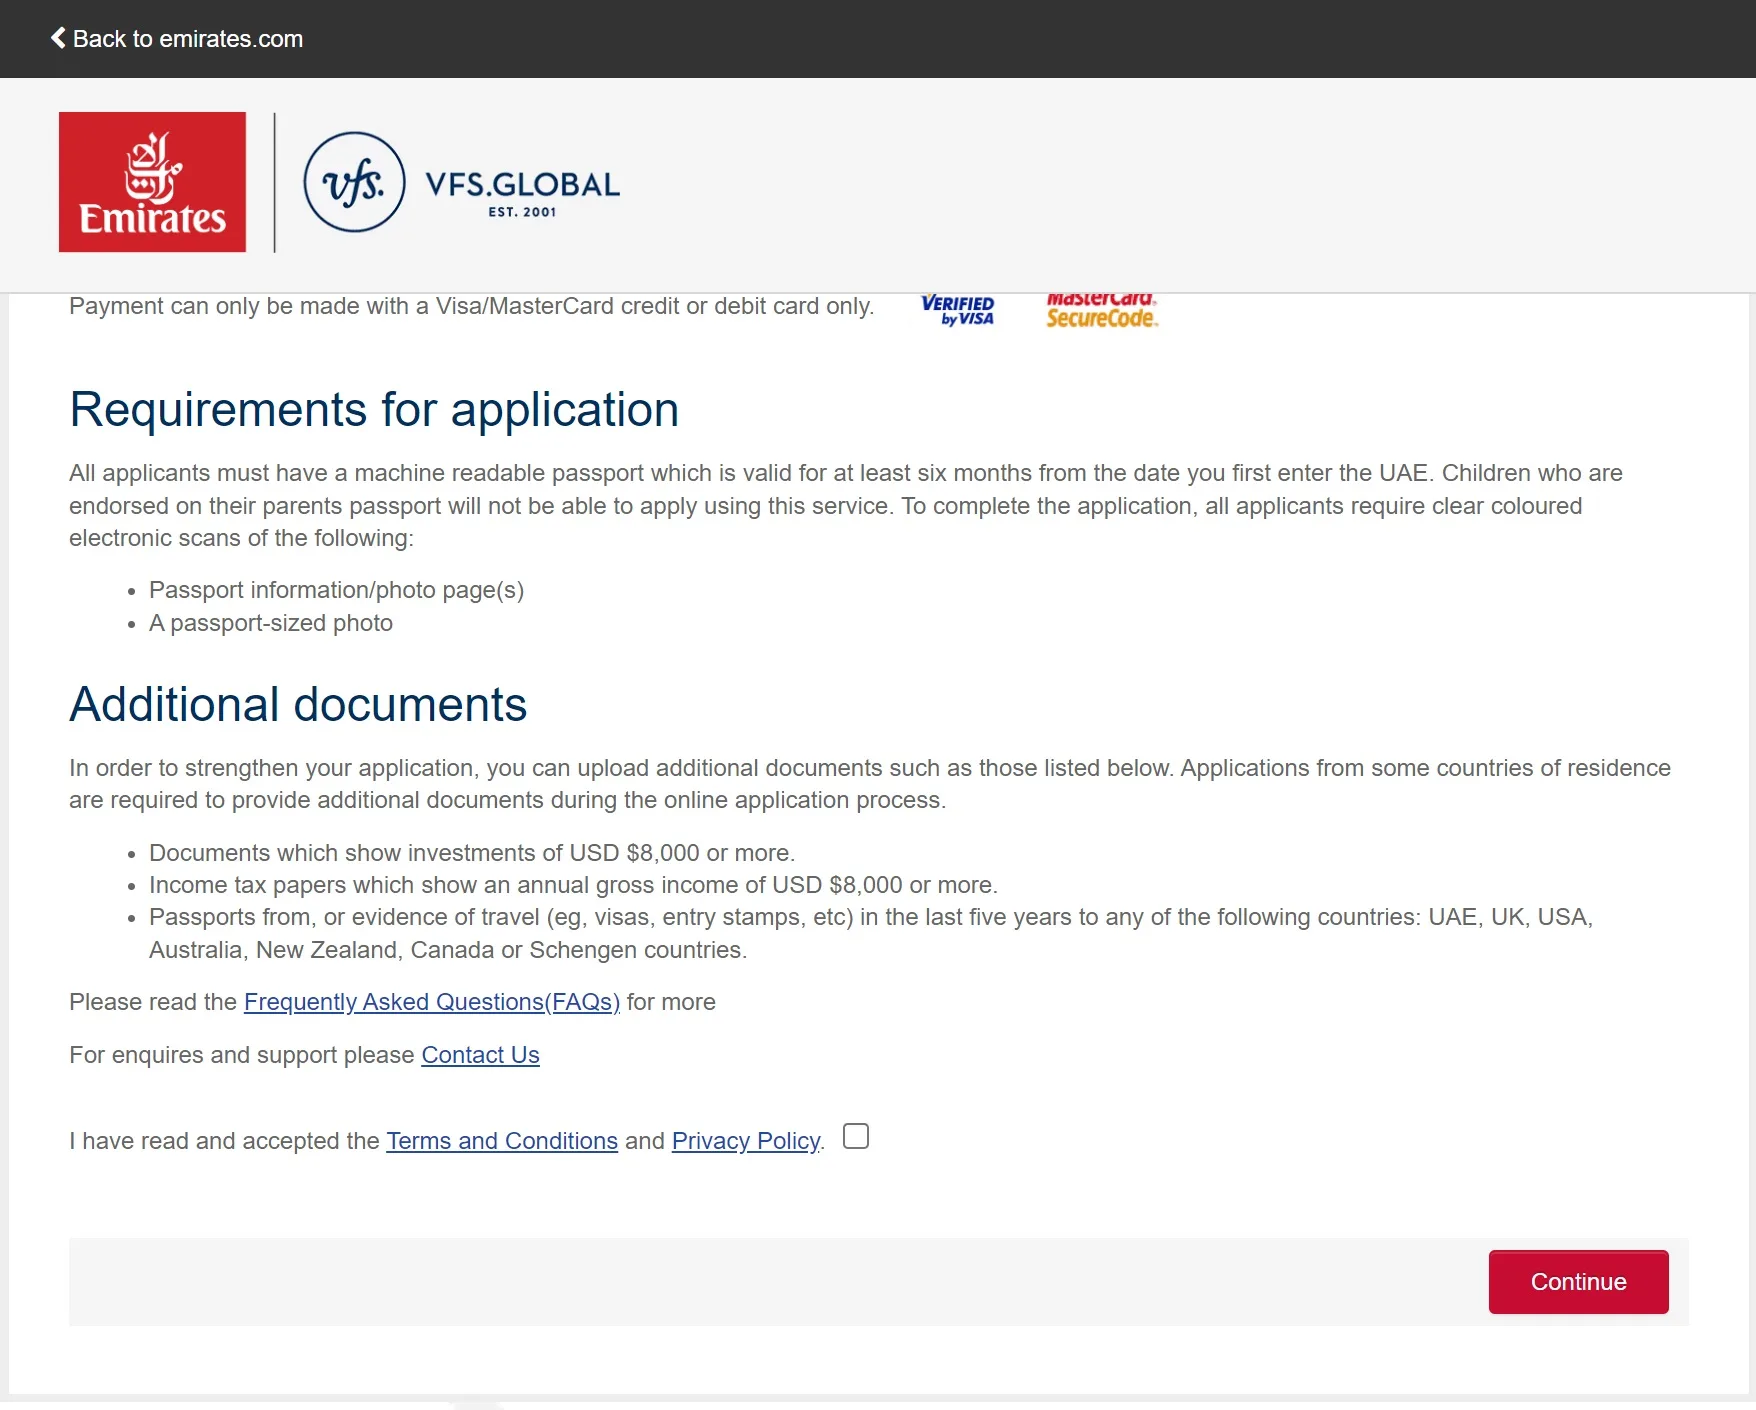Open the Terms and Conditions link
Screen dimensions: 1756x1410
[502, 1141]
